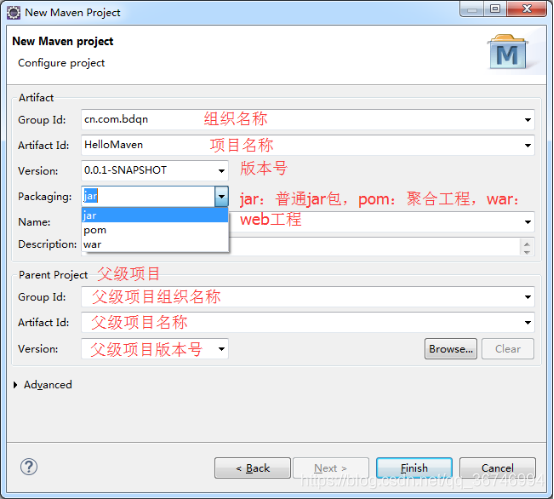The width and height of the screenshot is (554, 499).
Task: Open the Parent Project Artifact Id dropdown arrow
Action: (x=528, y=322)
